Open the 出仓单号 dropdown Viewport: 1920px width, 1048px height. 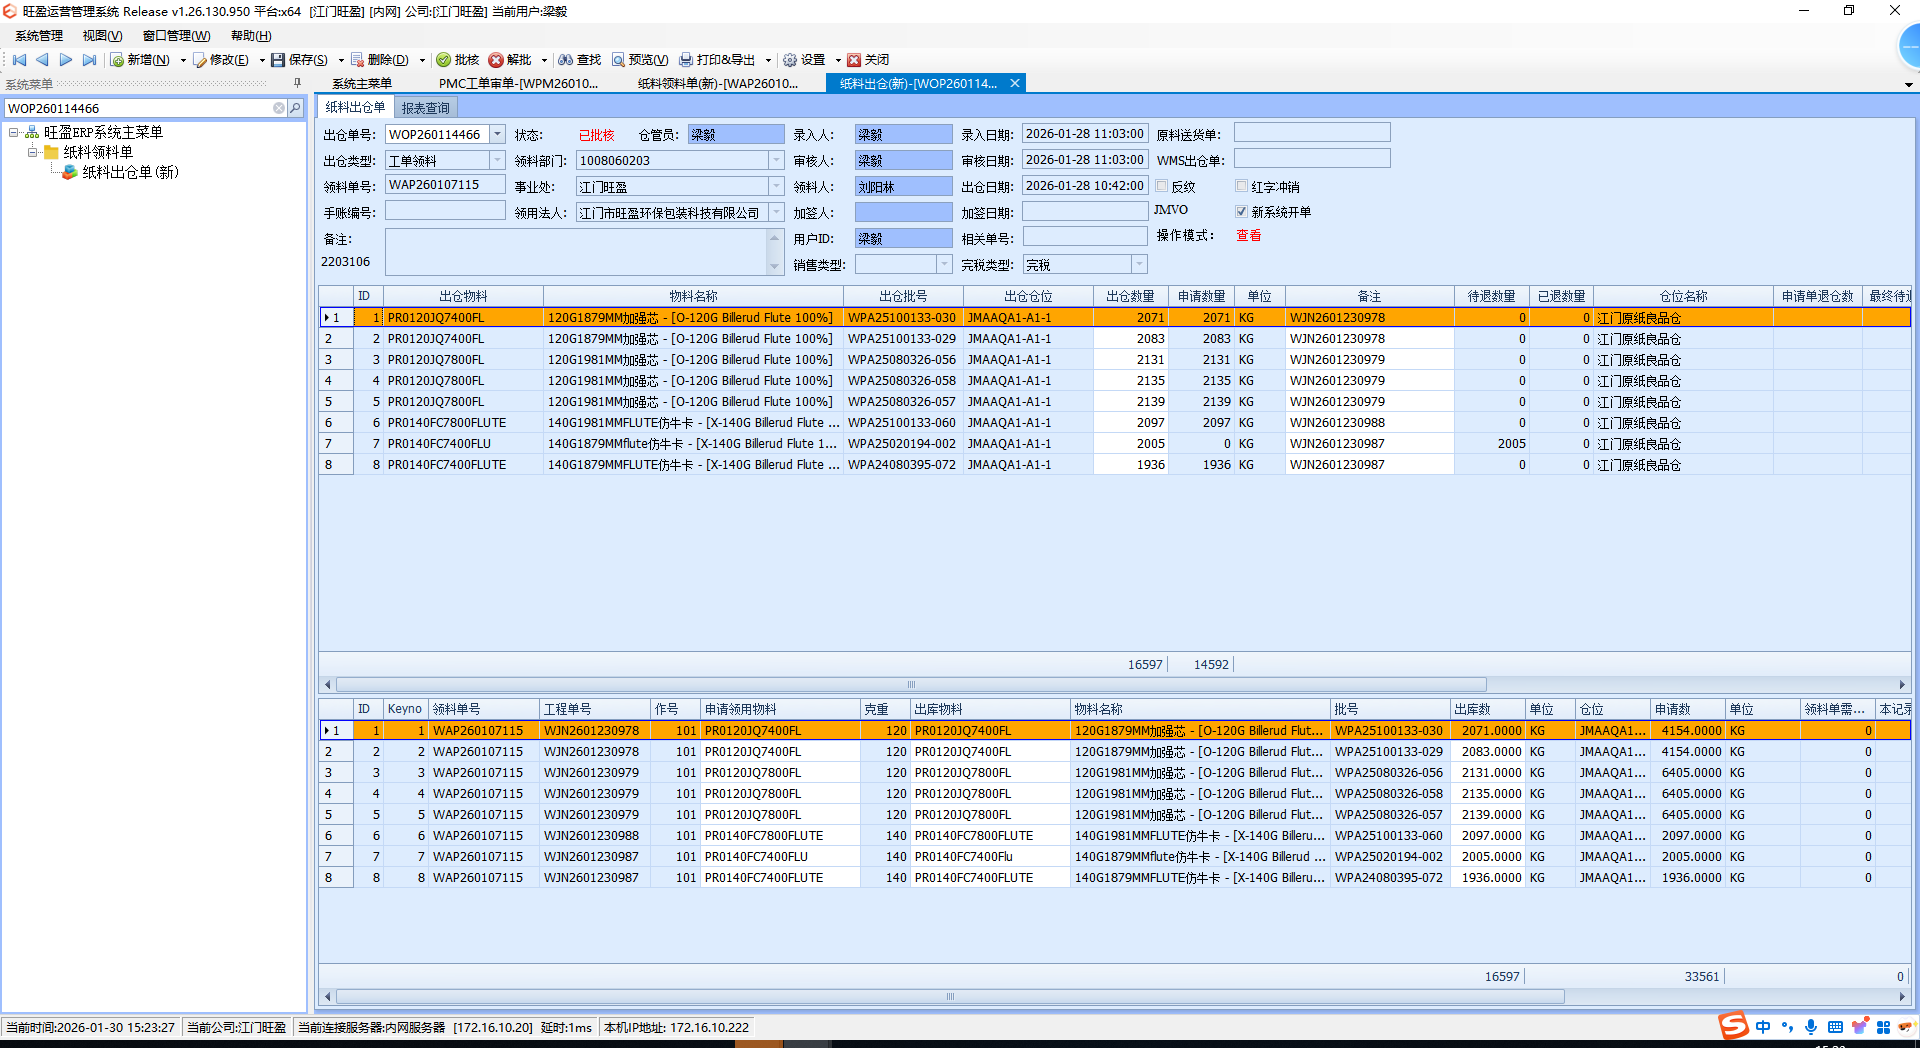[x=497, y=134]
